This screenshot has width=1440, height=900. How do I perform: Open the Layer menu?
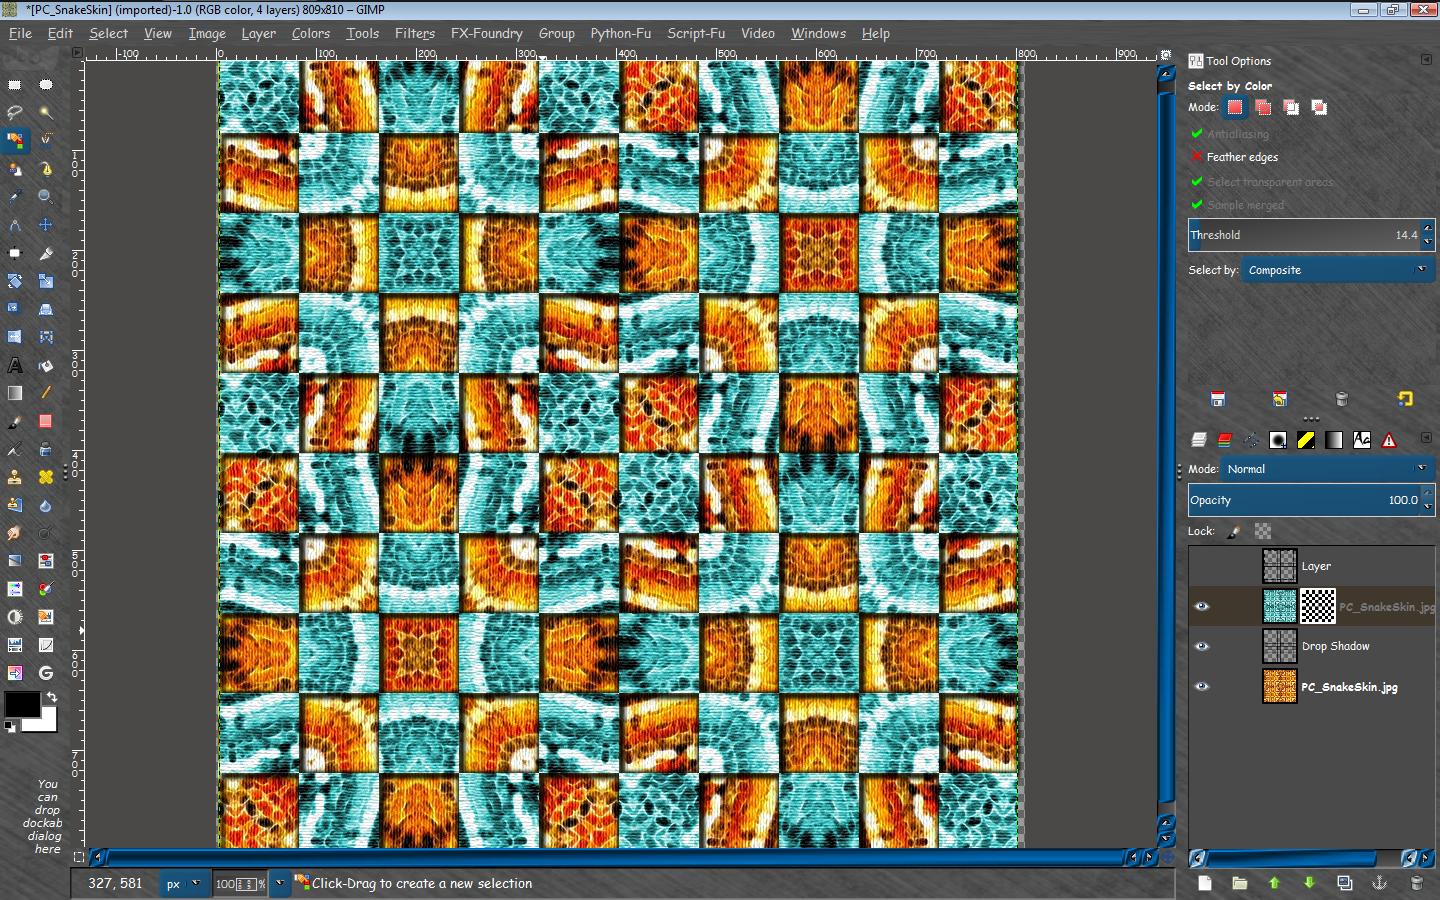pyautogui.click(x=259, y=33)
